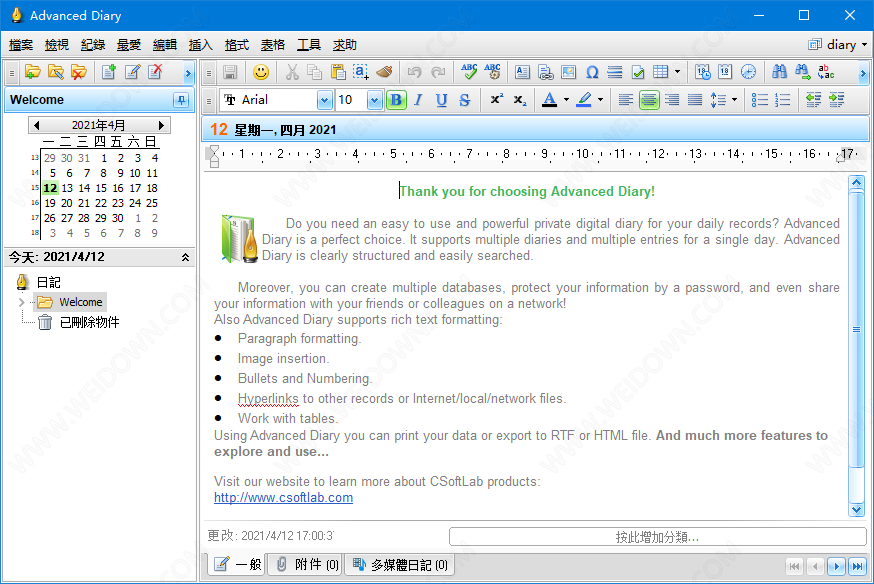Apply font color A swatch

point(550,100)
